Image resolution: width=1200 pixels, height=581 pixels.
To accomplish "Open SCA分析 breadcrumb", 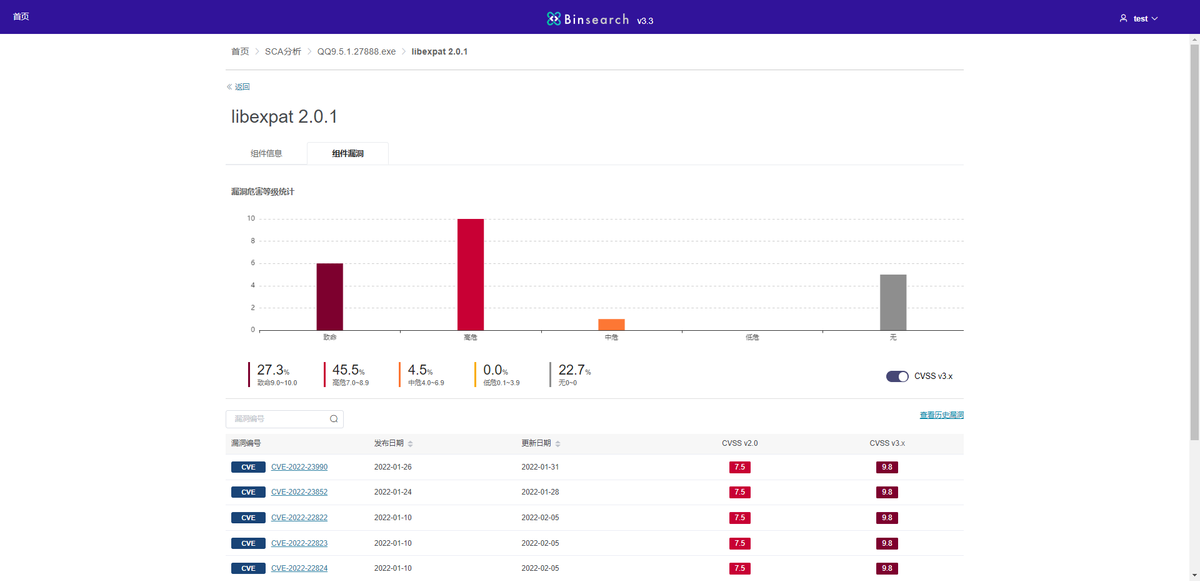I will (283, 51).
